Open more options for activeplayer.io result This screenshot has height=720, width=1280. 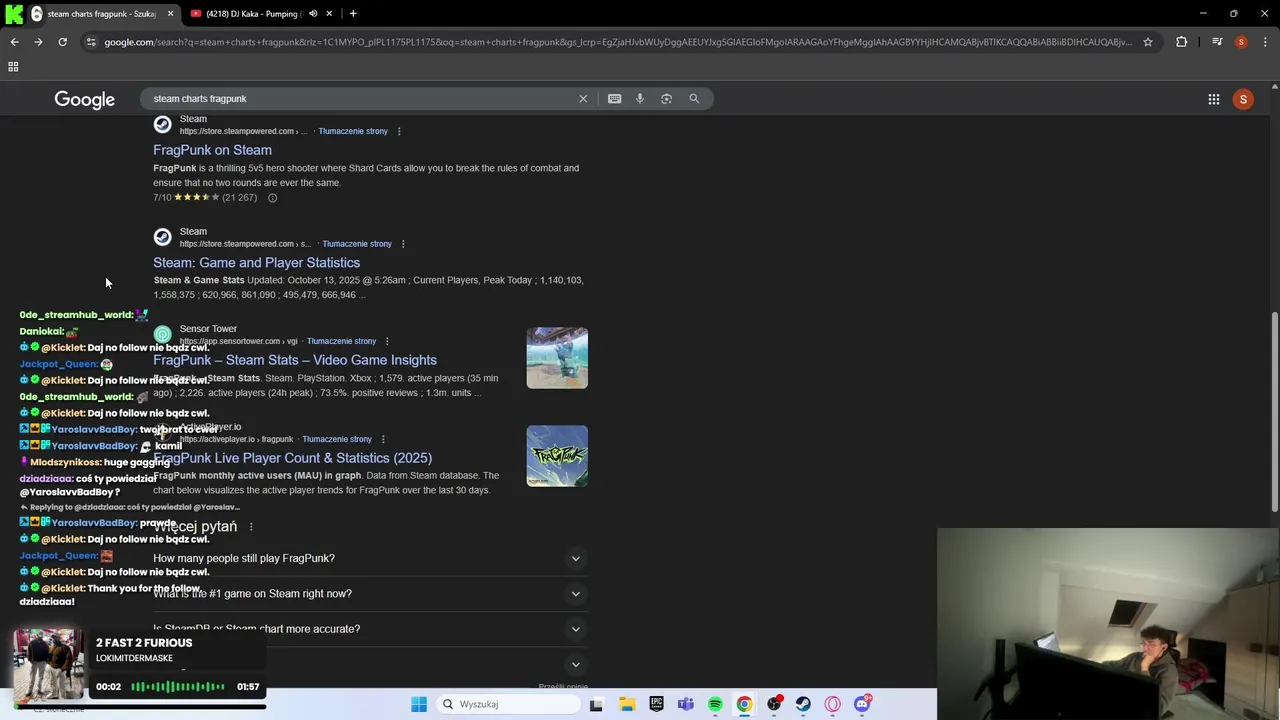tap(383, 439)
